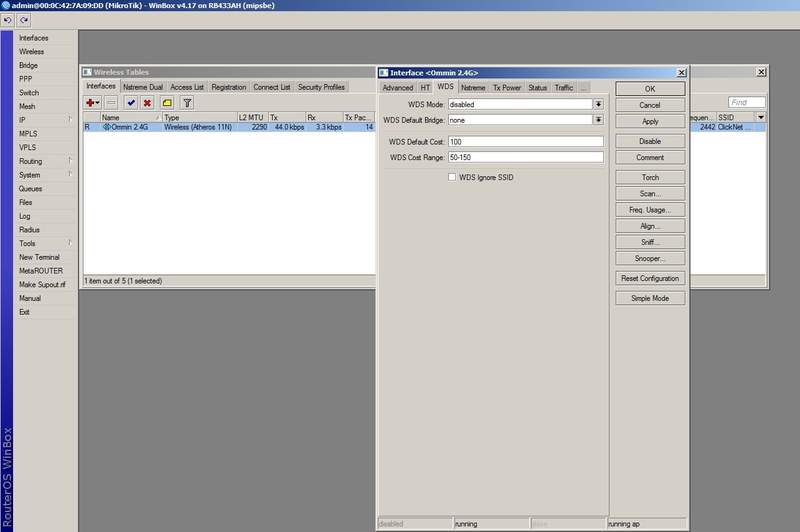Open Interfaces in the sidebar menu
800x532 pixels.
pyautogui.click(x=34, y=38)
